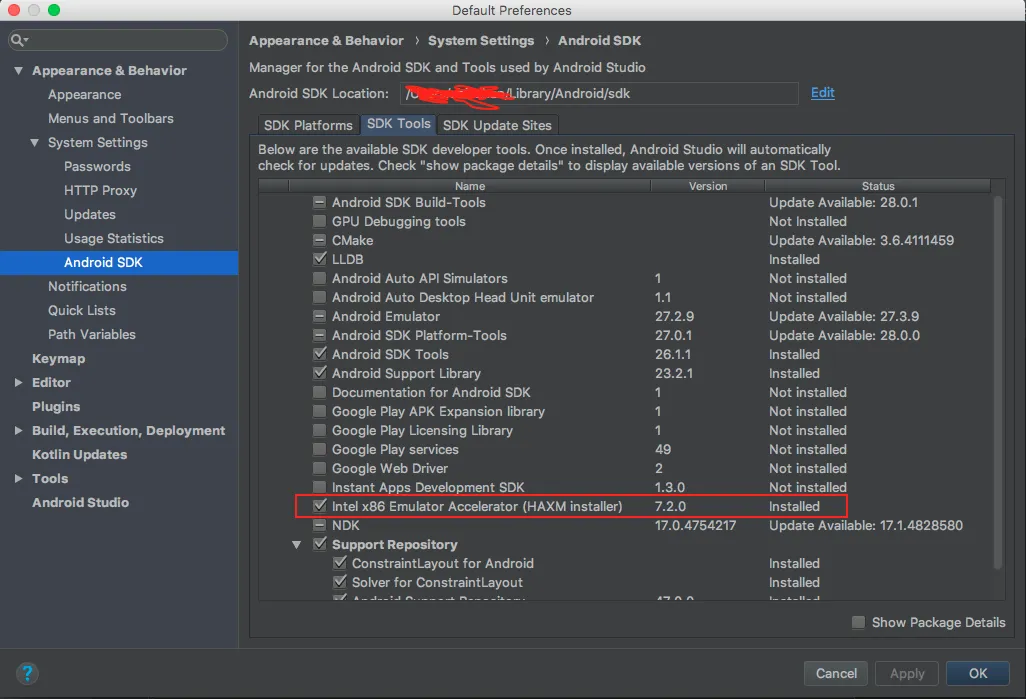The image size is (1026, 699).
Task: Confirm with the OK button
Action: tap(978, 673)
